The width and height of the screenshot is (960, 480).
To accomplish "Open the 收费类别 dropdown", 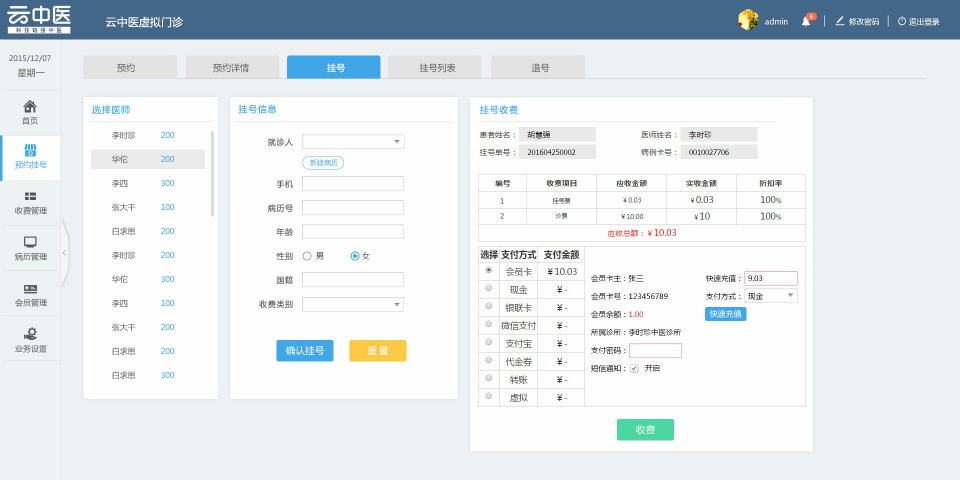I will (x=353, y=304).
